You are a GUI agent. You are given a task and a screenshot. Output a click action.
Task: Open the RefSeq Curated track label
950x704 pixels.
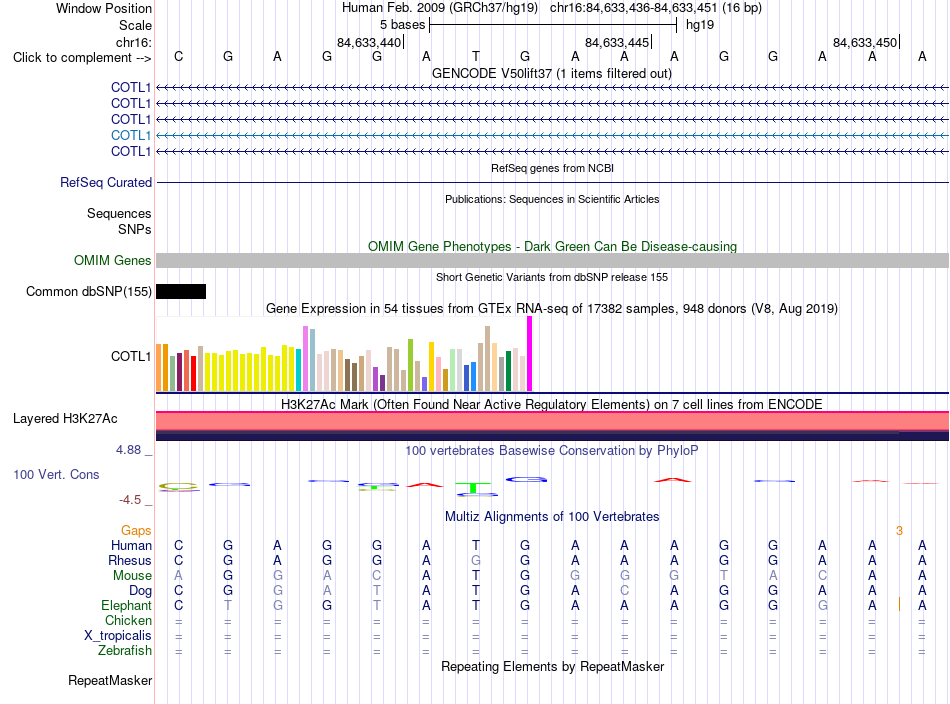click(106, 182)
